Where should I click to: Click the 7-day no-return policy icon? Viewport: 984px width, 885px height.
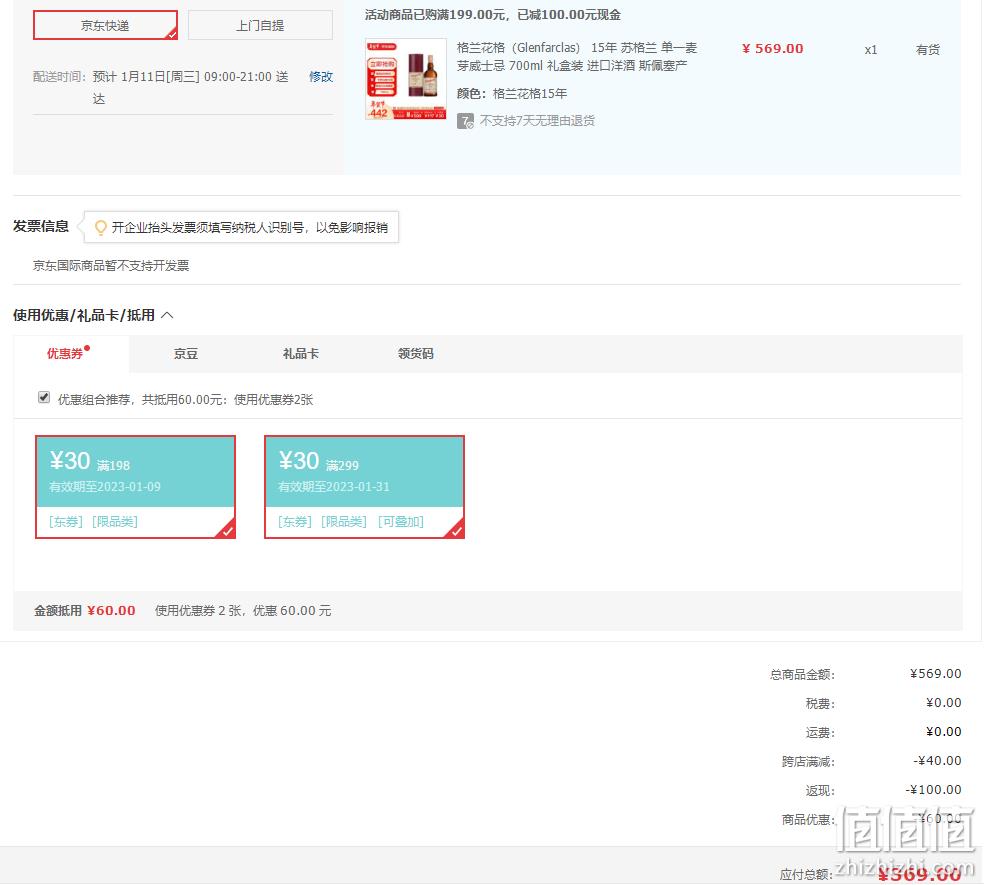[x=465, y=121]
